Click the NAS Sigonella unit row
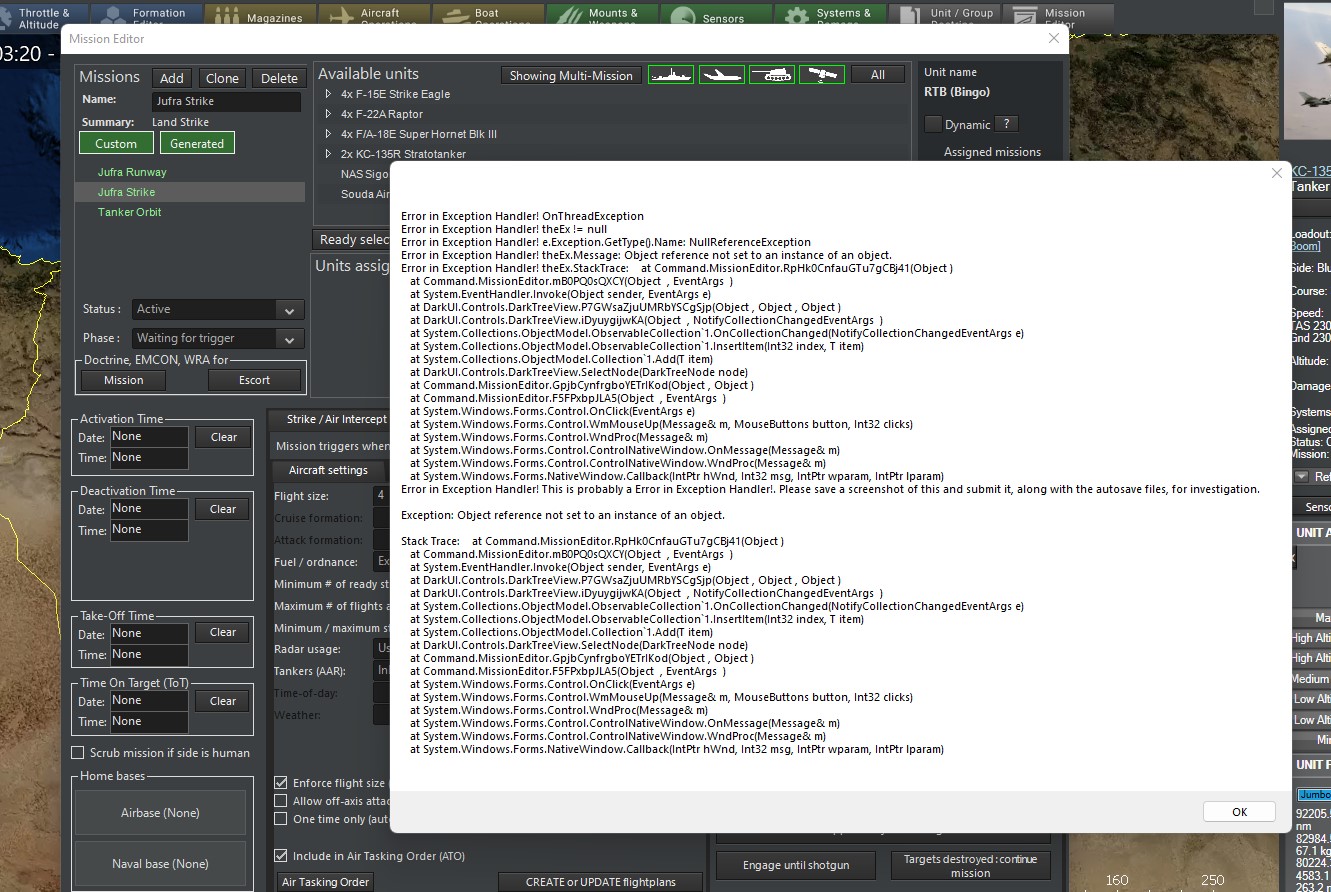 tap(364, 174)
